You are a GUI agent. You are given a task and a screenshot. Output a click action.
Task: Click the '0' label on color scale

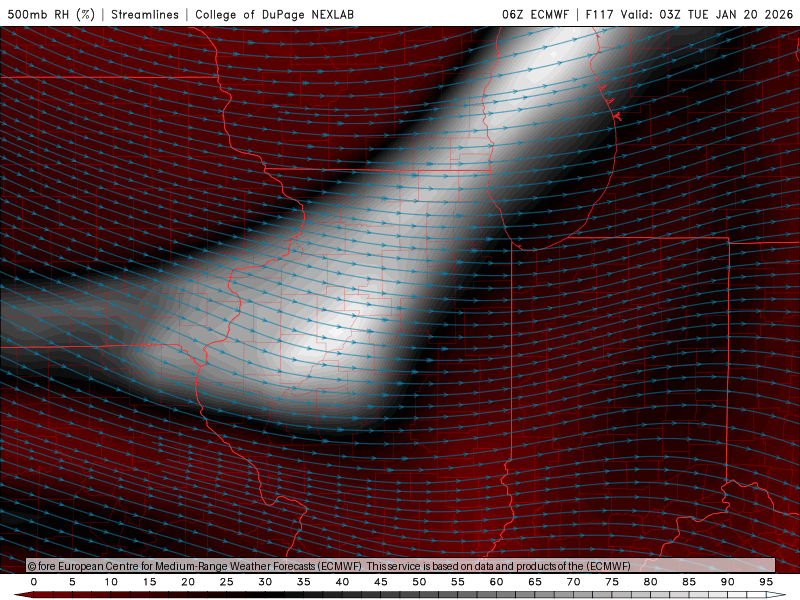[34, 582]
